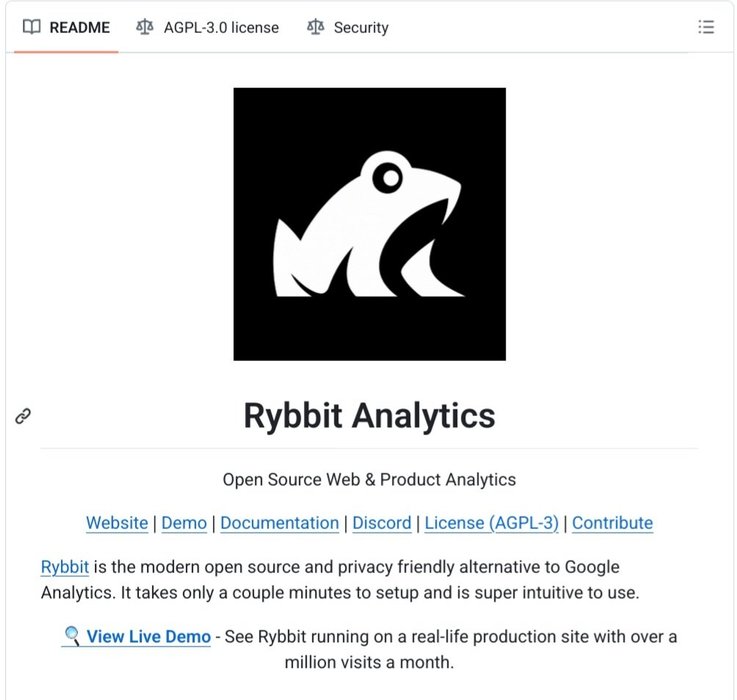Viewport: 737px width, 700px height.
Task: Switch to the README tab
Action: point(78,28)
